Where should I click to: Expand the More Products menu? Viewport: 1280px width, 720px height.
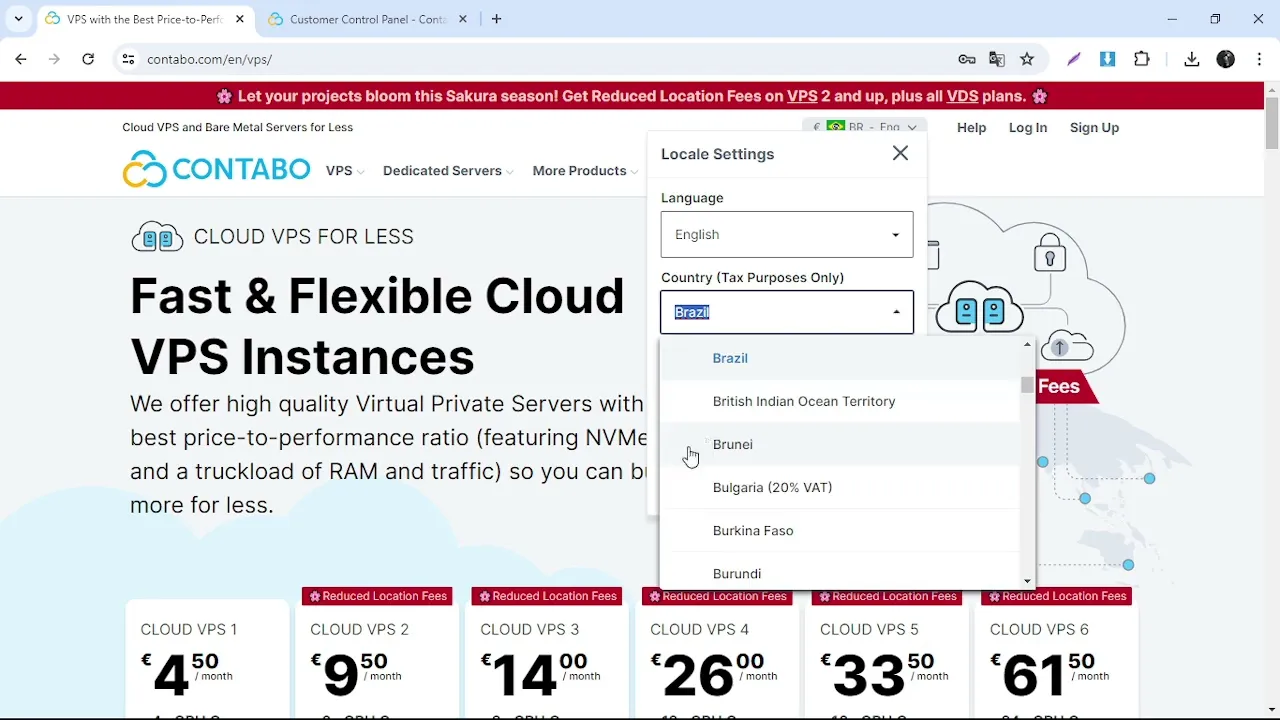coord(585,171)
